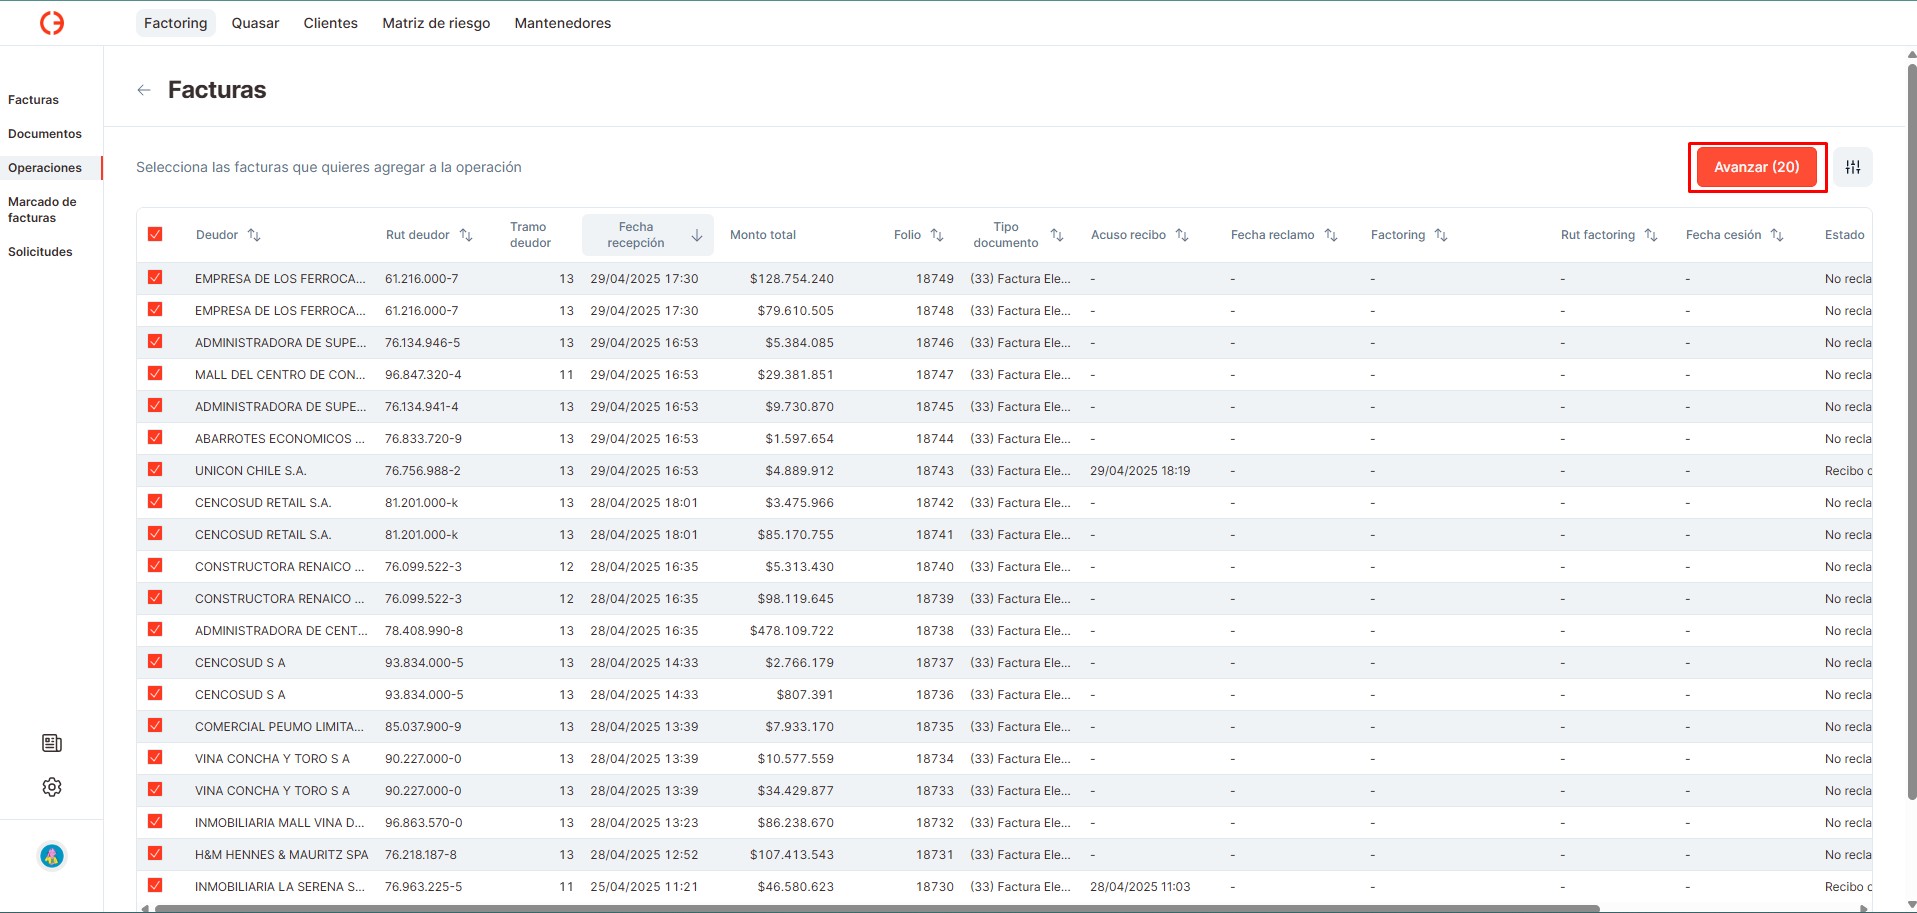The height and width of the screenshot is (913, 1917).
Task: Open the news panel icon in sidebar
Action: [52, 743]
